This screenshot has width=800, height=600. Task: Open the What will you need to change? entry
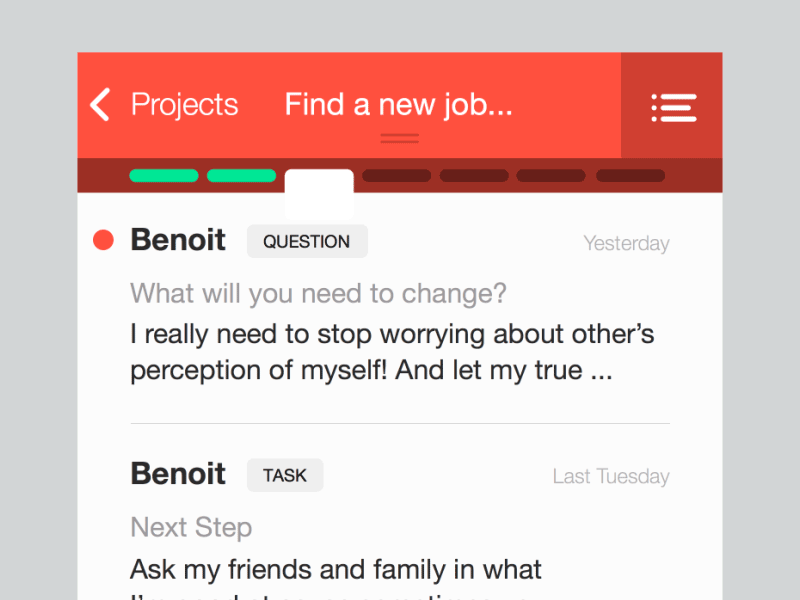[318, 293]
